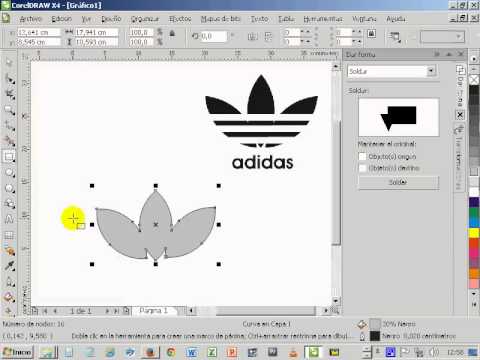Screen dimensions: 480x360
Task: Open Chrome from the taskbar
Action: 171,352
